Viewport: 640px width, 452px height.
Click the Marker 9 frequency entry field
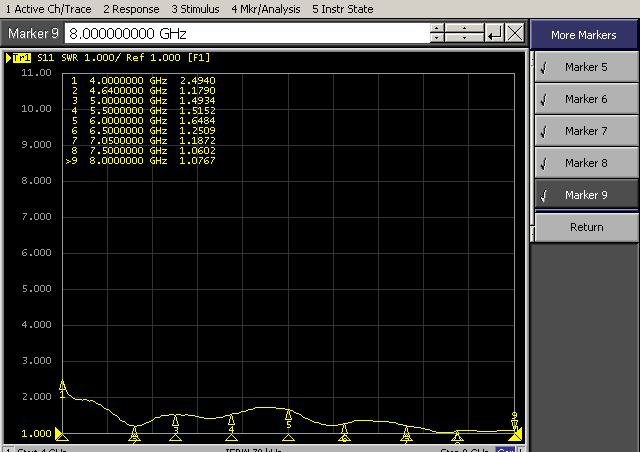pyautogui.click(x=247, y=33)
